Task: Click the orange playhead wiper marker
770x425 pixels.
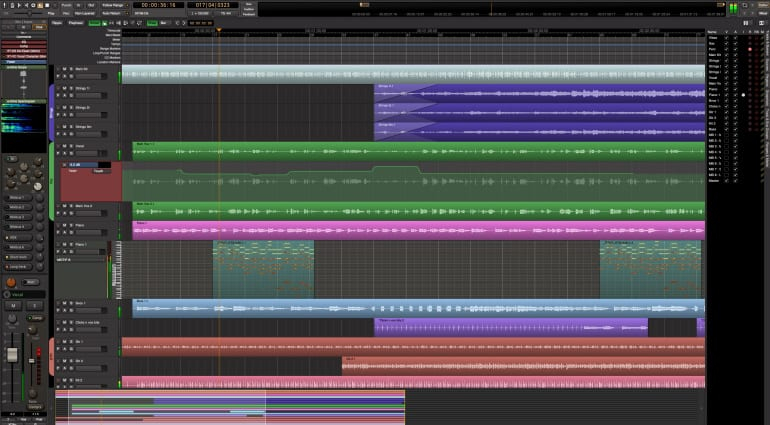Action: (x=219, y=31)
